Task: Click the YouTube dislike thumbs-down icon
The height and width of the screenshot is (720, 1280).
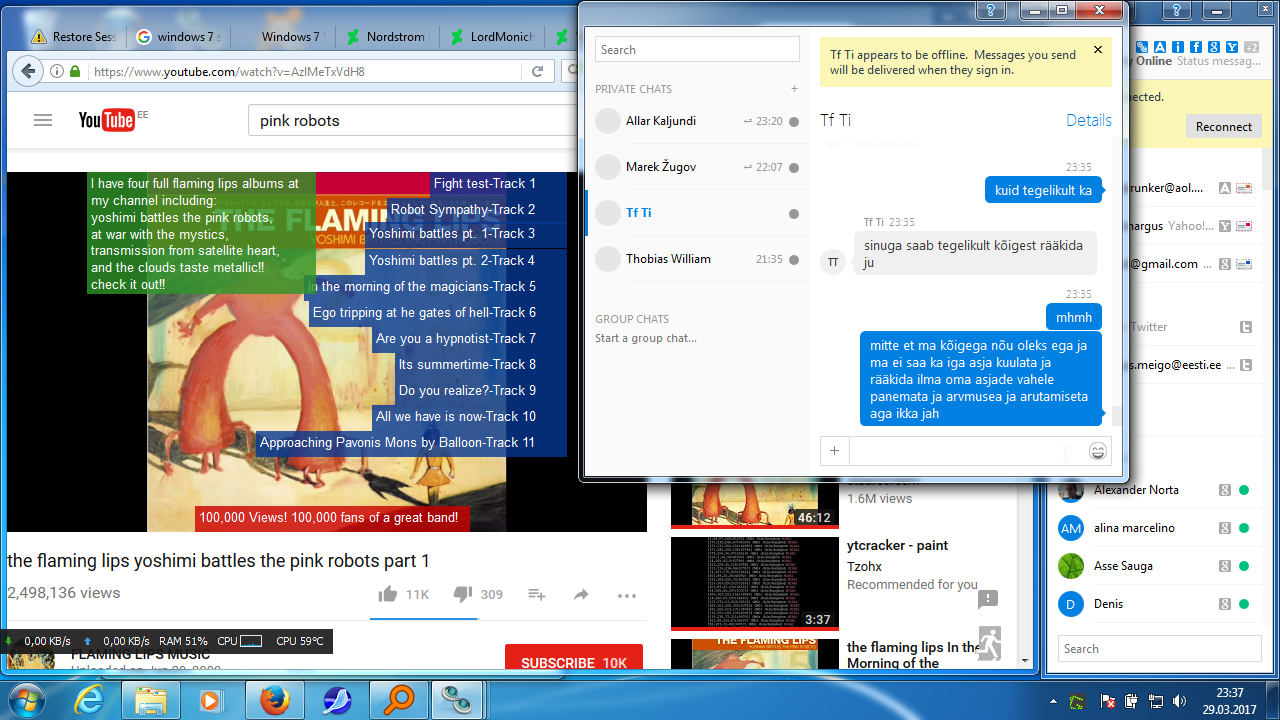Action: point(462,594)
